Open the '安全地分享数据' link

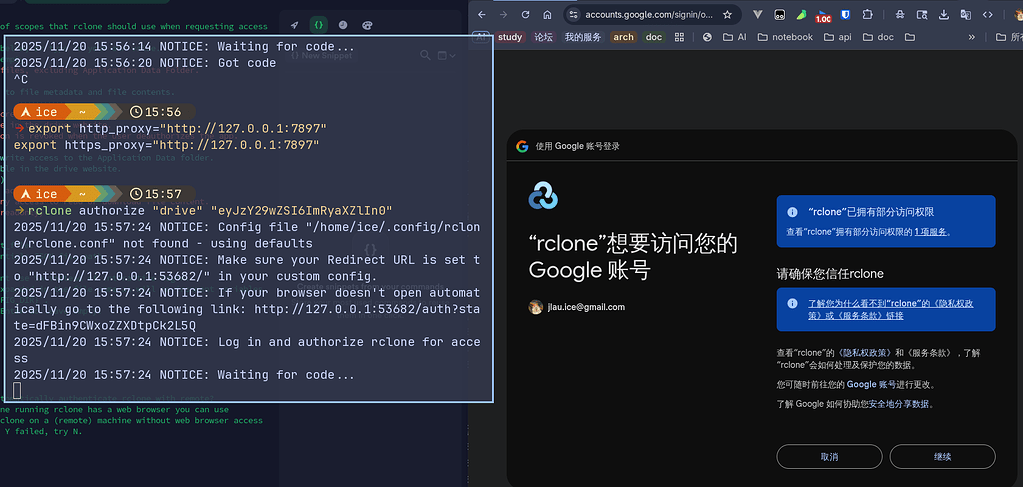click(x=899, y=404)
